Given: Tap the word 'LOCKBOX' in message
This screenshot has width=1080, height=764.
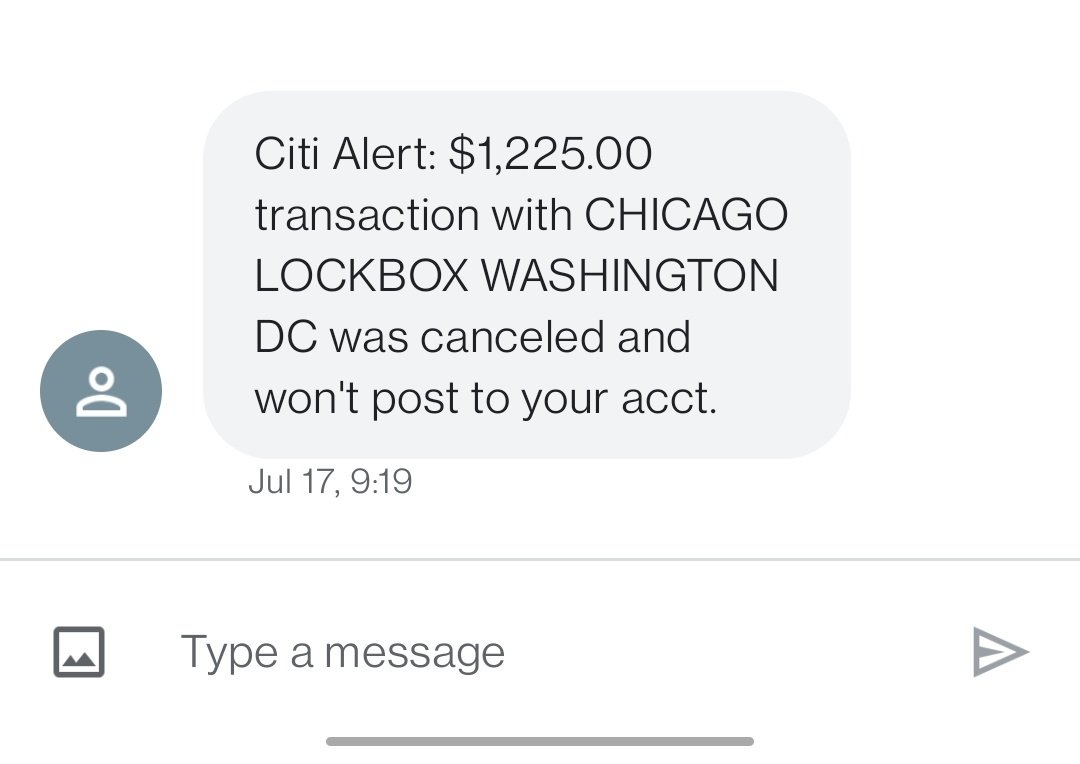Looking at the screenshot, I should 362,276.
